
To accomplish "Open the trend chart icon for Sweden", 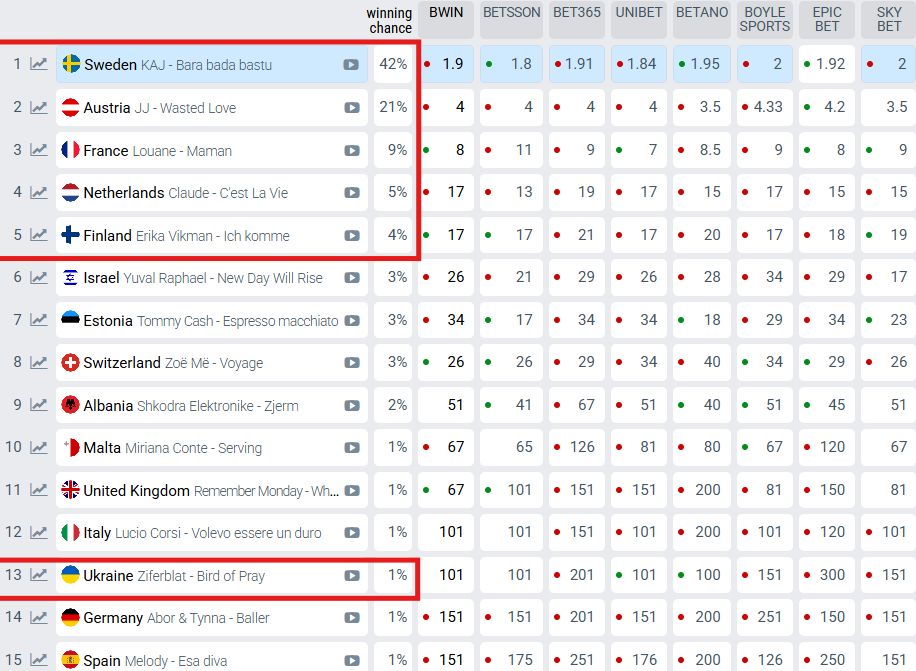I will point(39,65).
